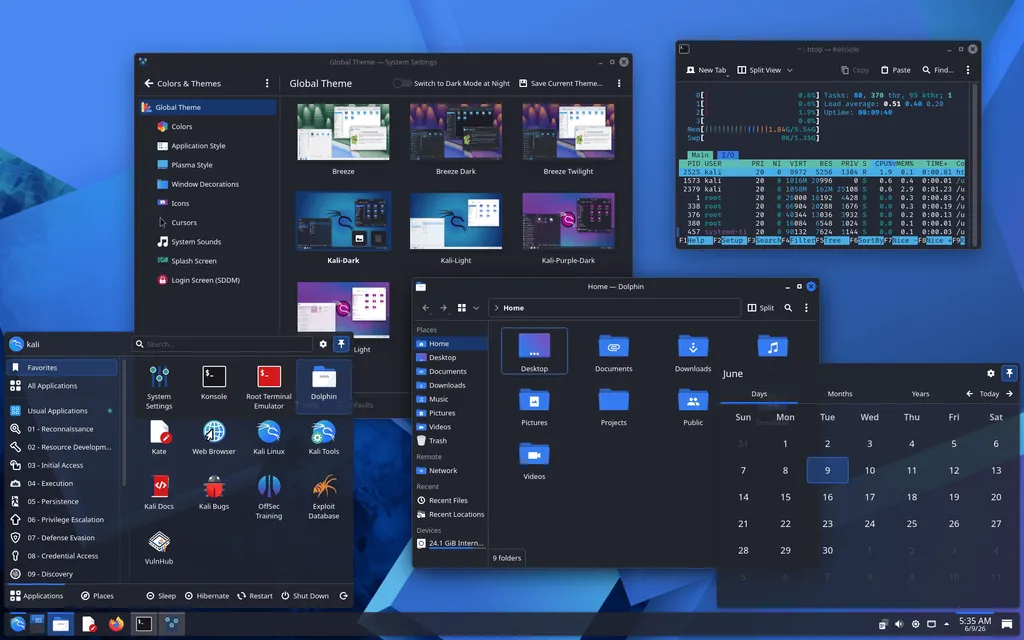Click Restart in the launcher footer
This screenshot has width=1024, height=640.
255,596
